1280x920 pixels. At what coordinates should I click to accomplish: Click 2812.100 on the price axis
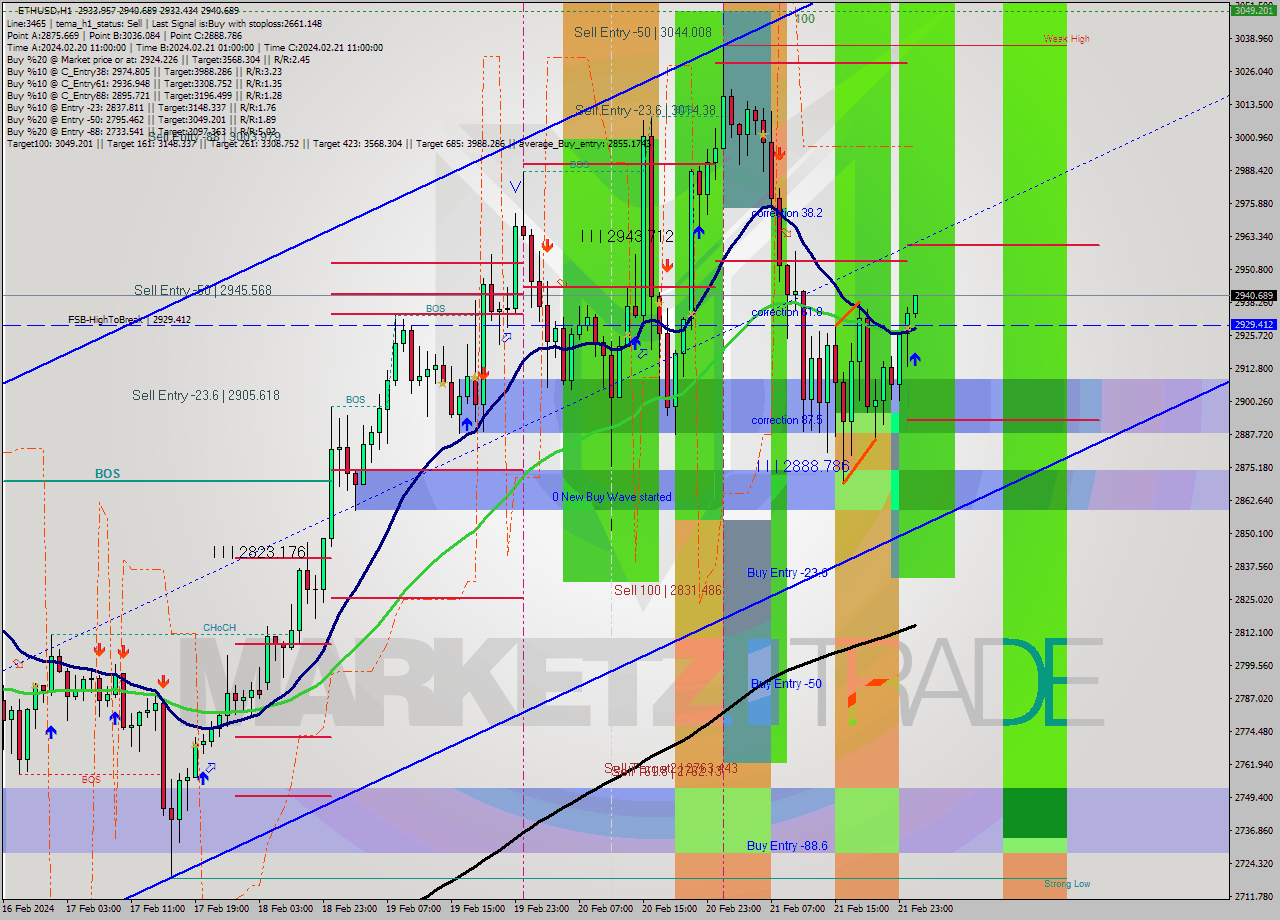(1254, 632)
